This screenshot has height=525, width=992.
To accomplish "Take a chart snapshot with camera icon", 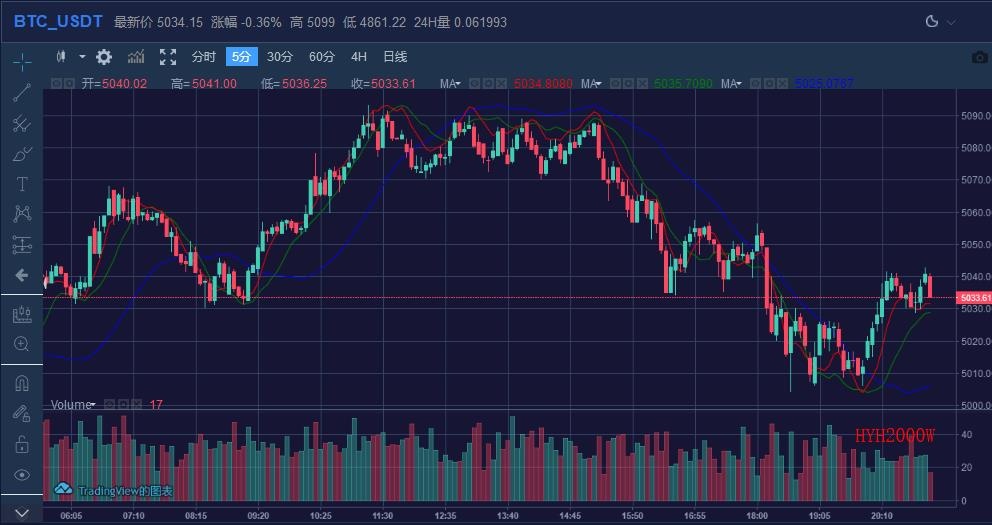I will click(x=980, y=57).
